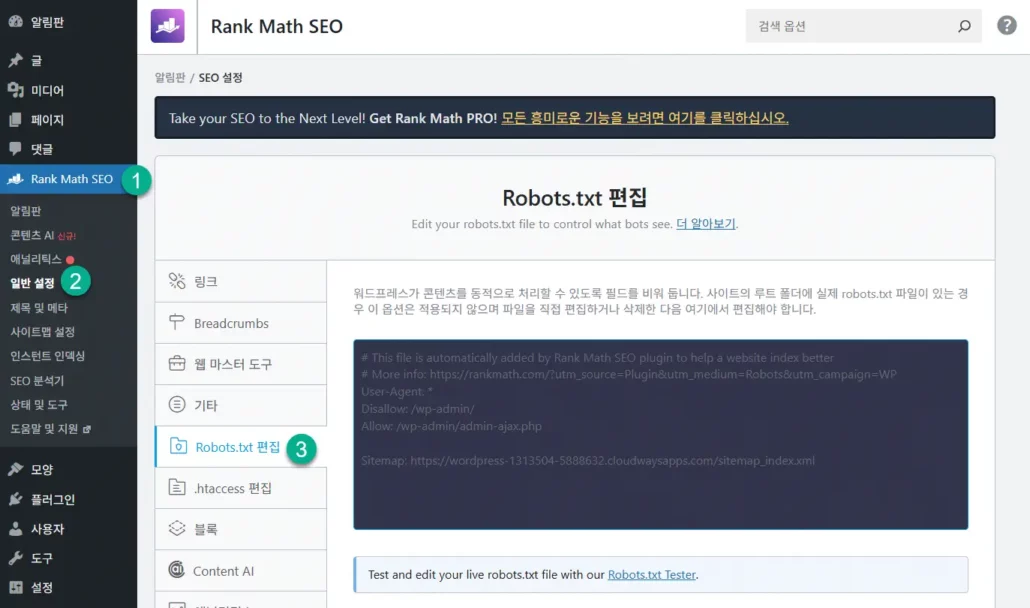
Task: Click the .htaccess 편집 document icon
Action: tap(177, 487)
